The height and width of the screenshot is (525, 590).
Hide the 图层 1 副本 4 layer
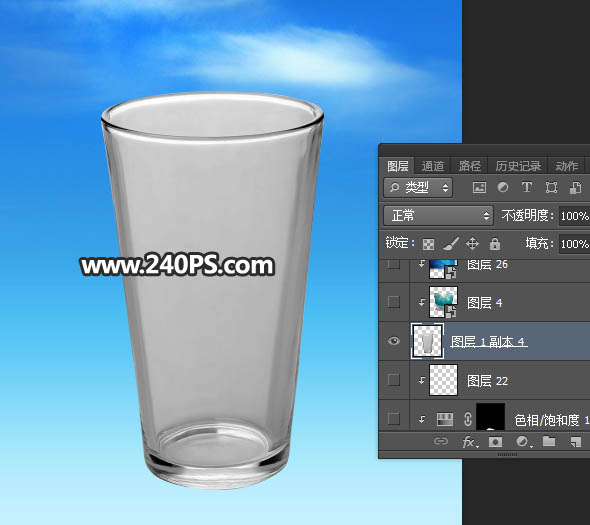[394, 341]
